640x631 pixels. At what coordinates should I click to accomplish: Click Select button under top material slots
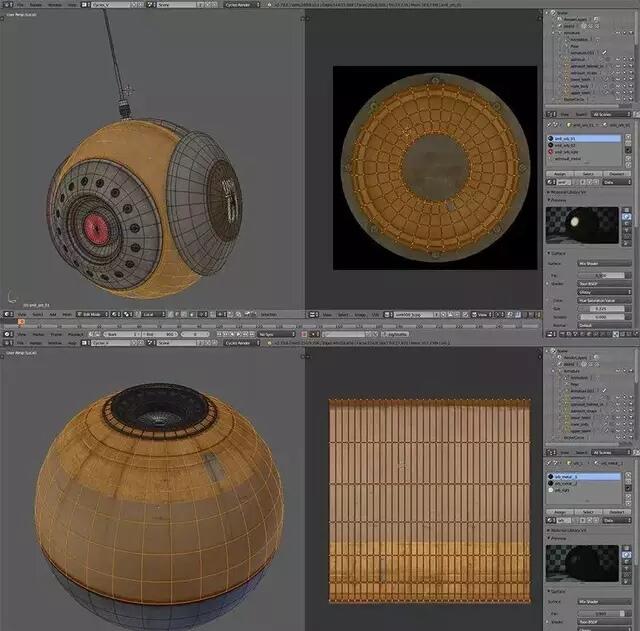pos(588,174)
